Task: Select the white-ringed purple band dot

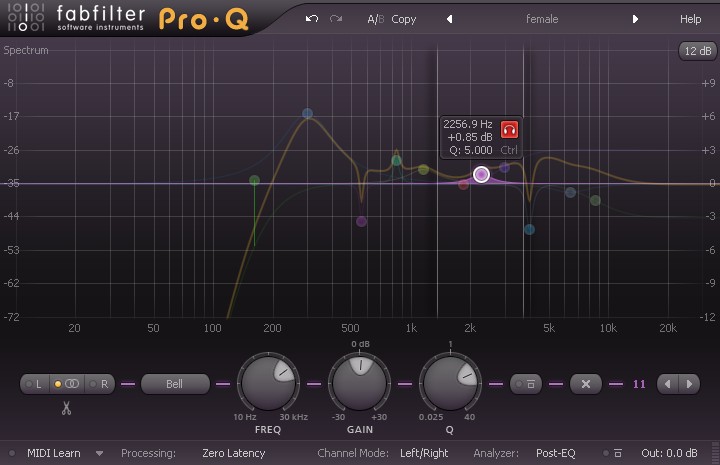Action: [481, 174]
